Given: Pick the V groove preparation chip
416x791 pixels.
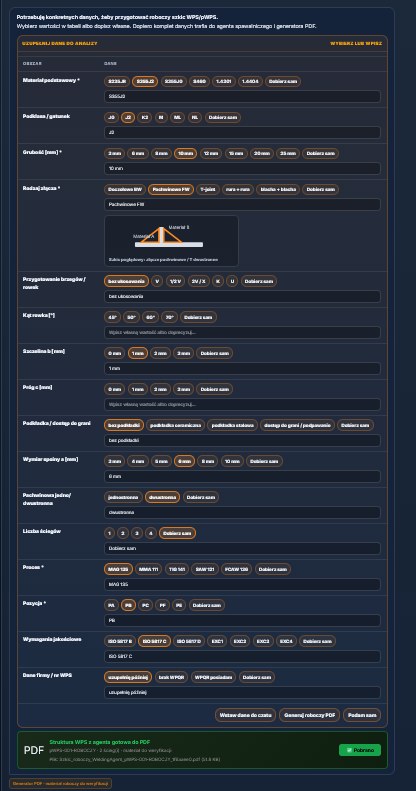Looking at the screenshot, I should pos(157,281).
